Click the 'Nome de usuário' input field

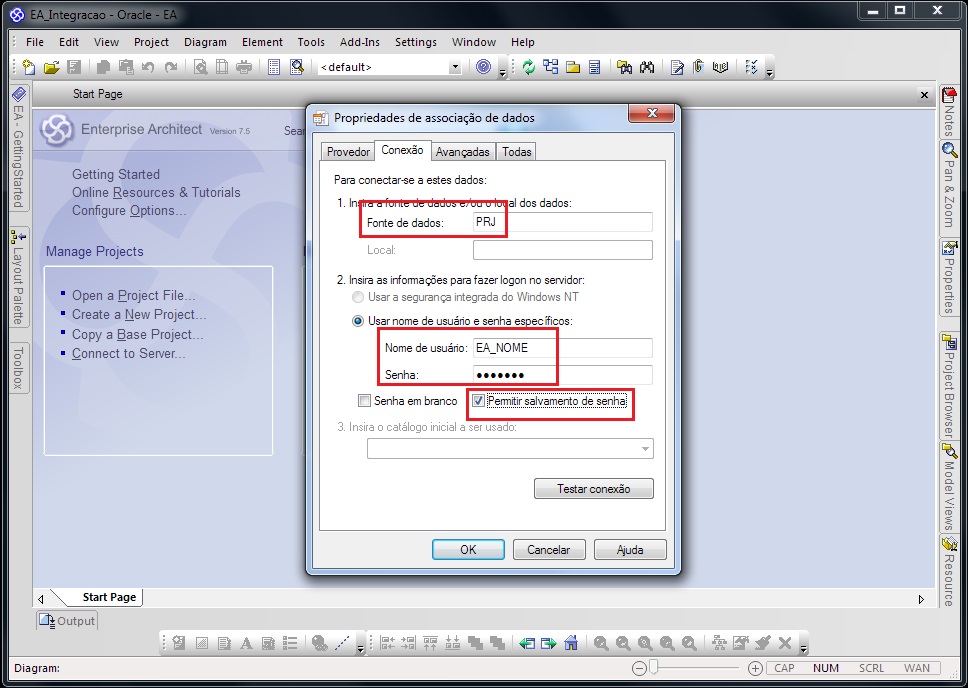tap(562, 348)
